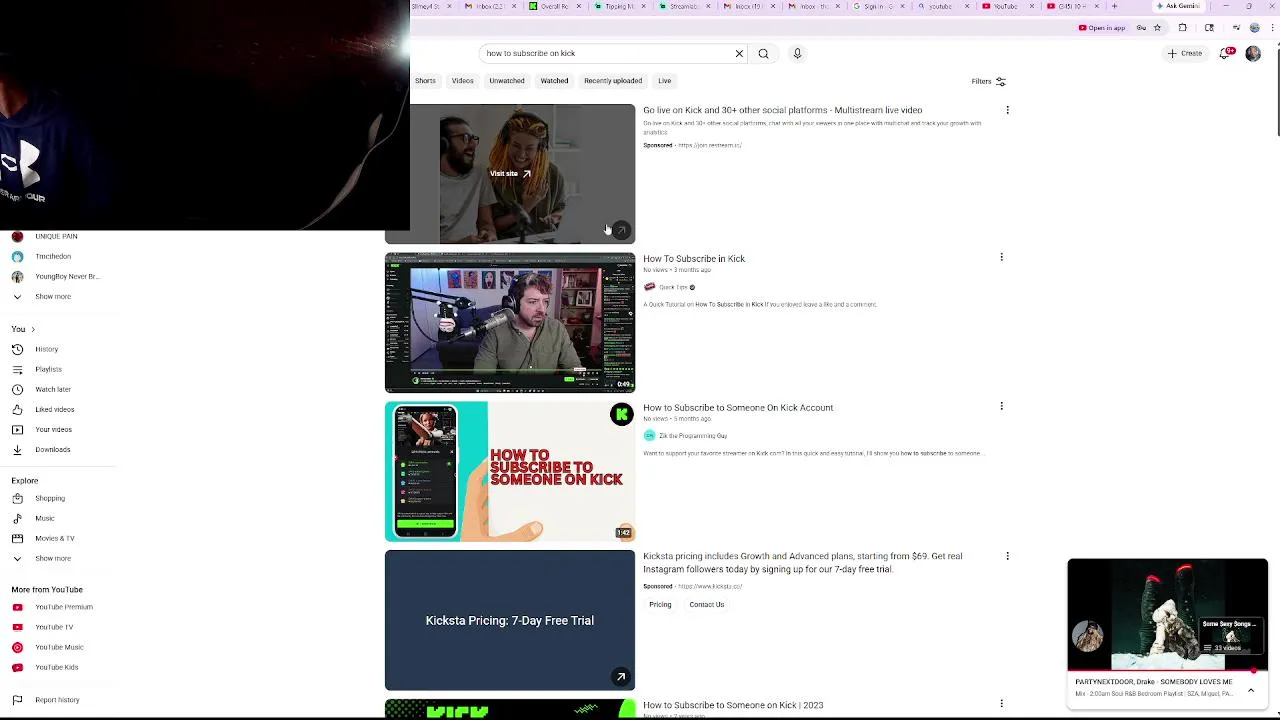Bookmark this page with the star icon
The height and width of the screenshot is (720, 1280).
(1157, 28)
